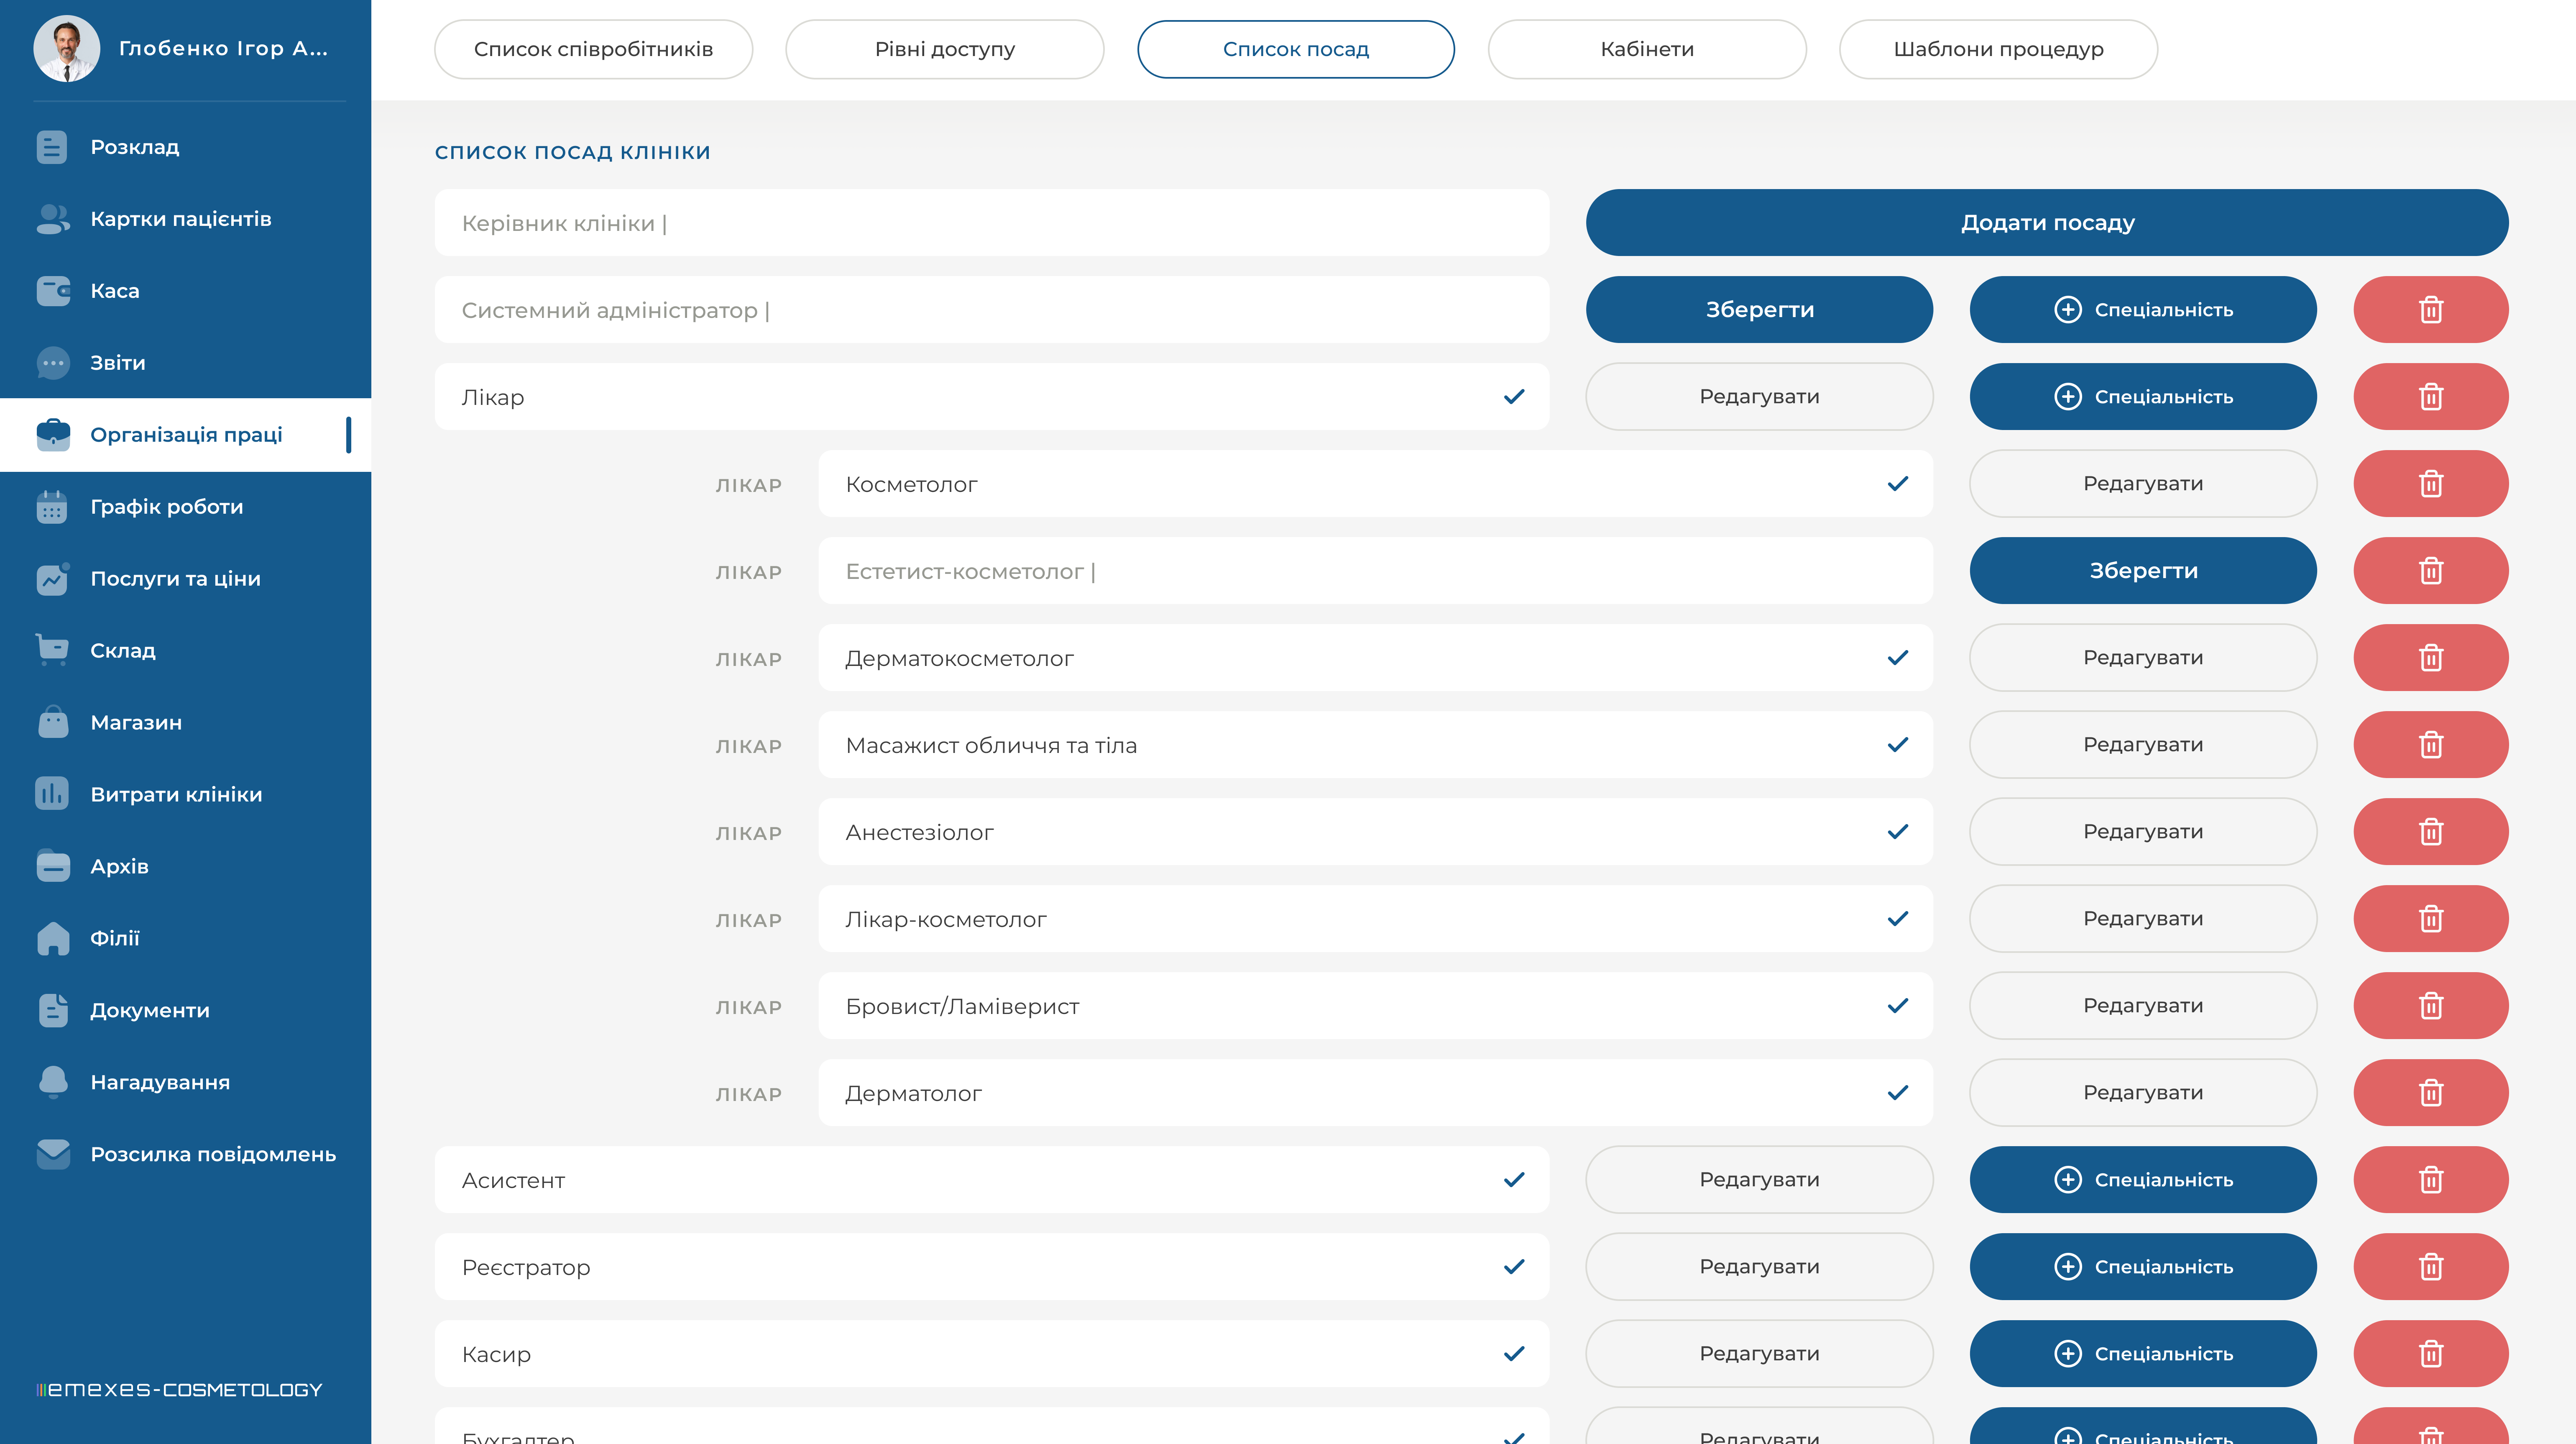Click the user avatar photo
The width and height of the screenshot is (2576, 1444).
tap(66, 49)
